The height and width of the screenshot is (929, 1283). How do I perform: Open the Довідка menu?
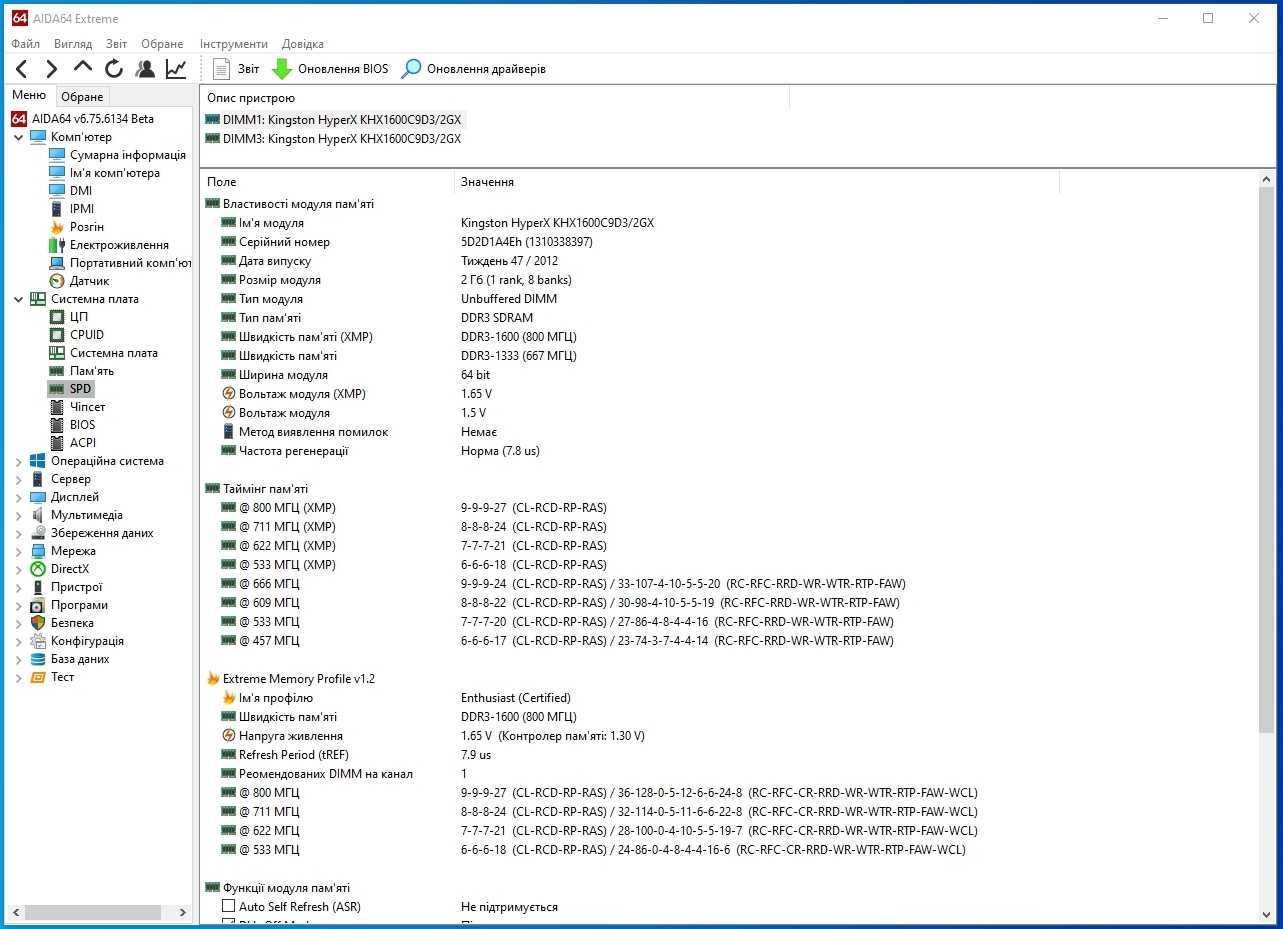[x=303, y=44]
